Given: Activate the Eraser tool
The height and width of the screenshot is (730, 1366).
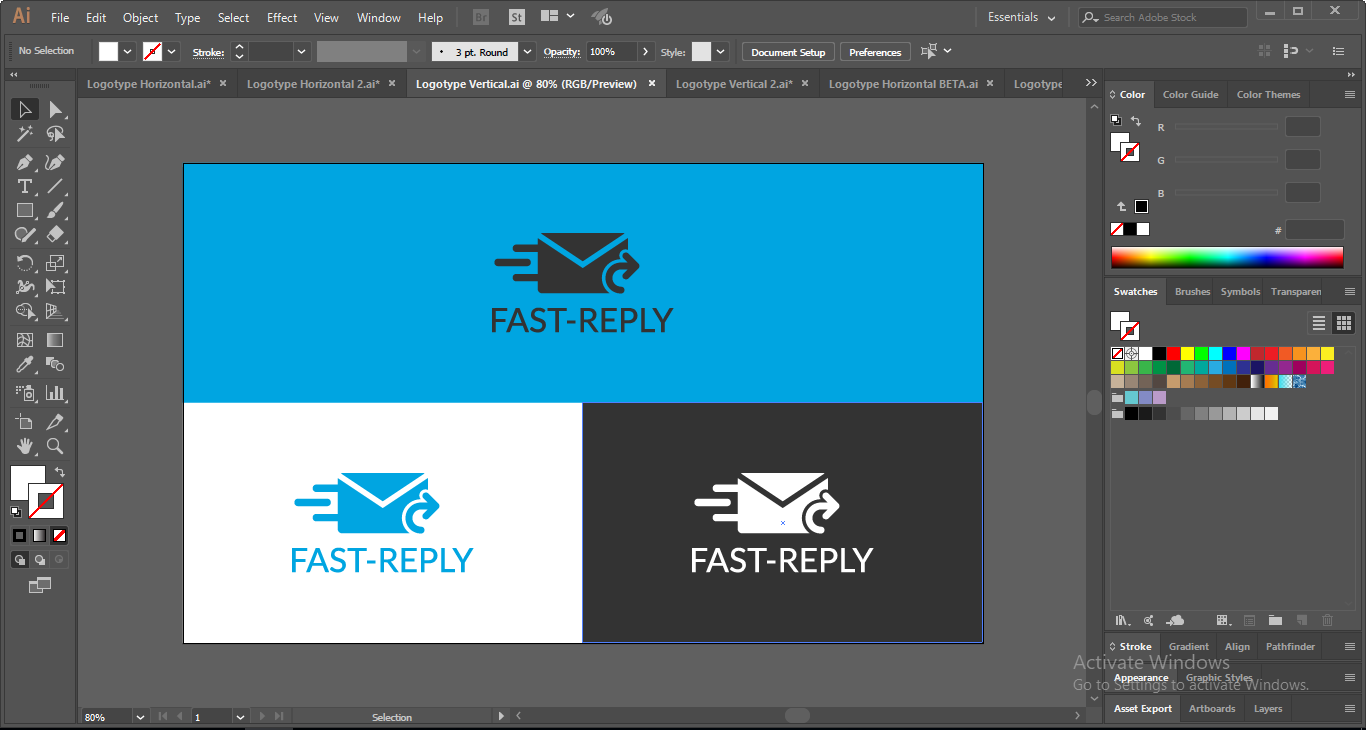Looking at the screenshot, I should click(56, 234).
